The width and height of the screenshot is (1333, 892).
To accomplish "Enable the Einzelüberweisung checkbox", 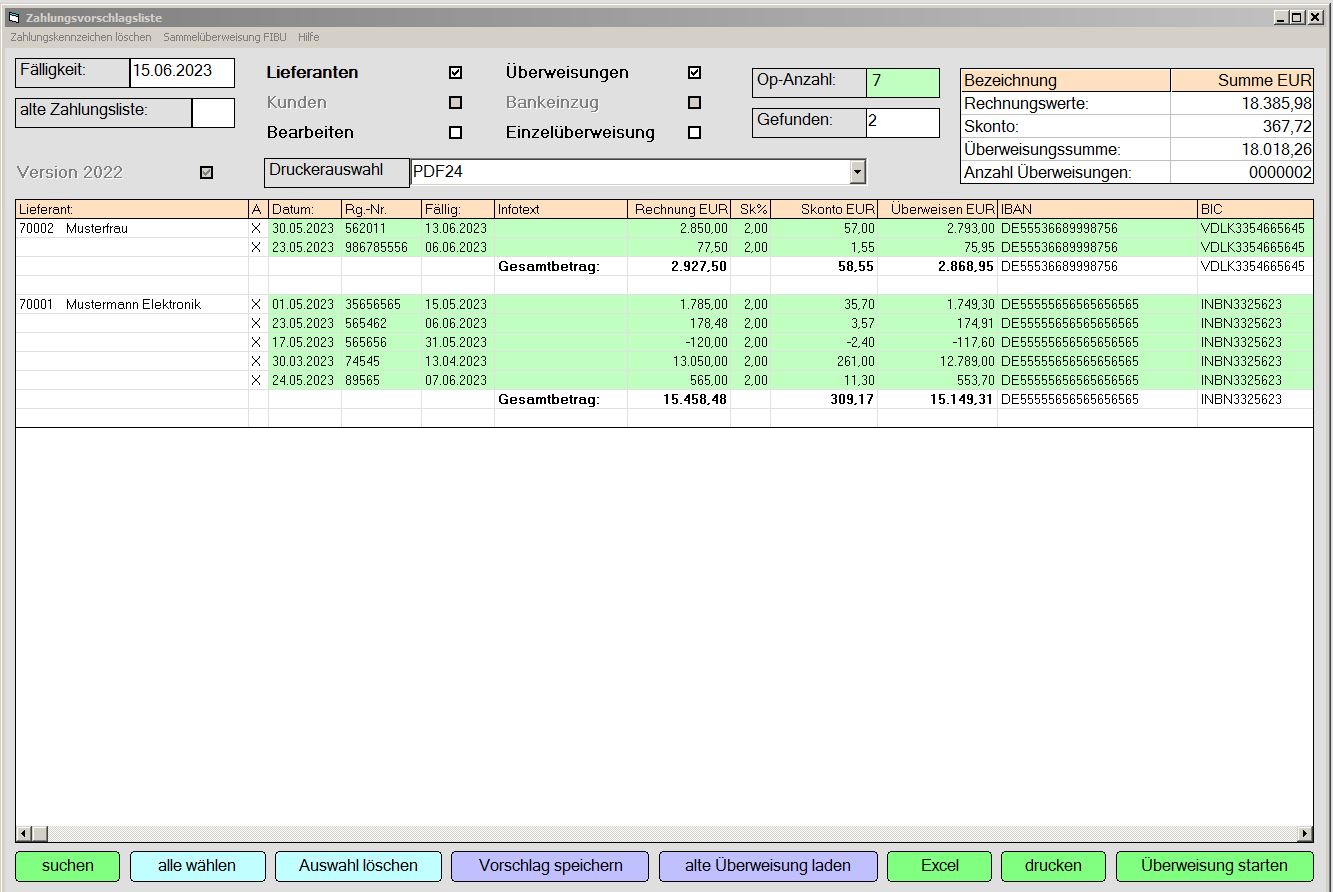I will [x=695, y=132].
